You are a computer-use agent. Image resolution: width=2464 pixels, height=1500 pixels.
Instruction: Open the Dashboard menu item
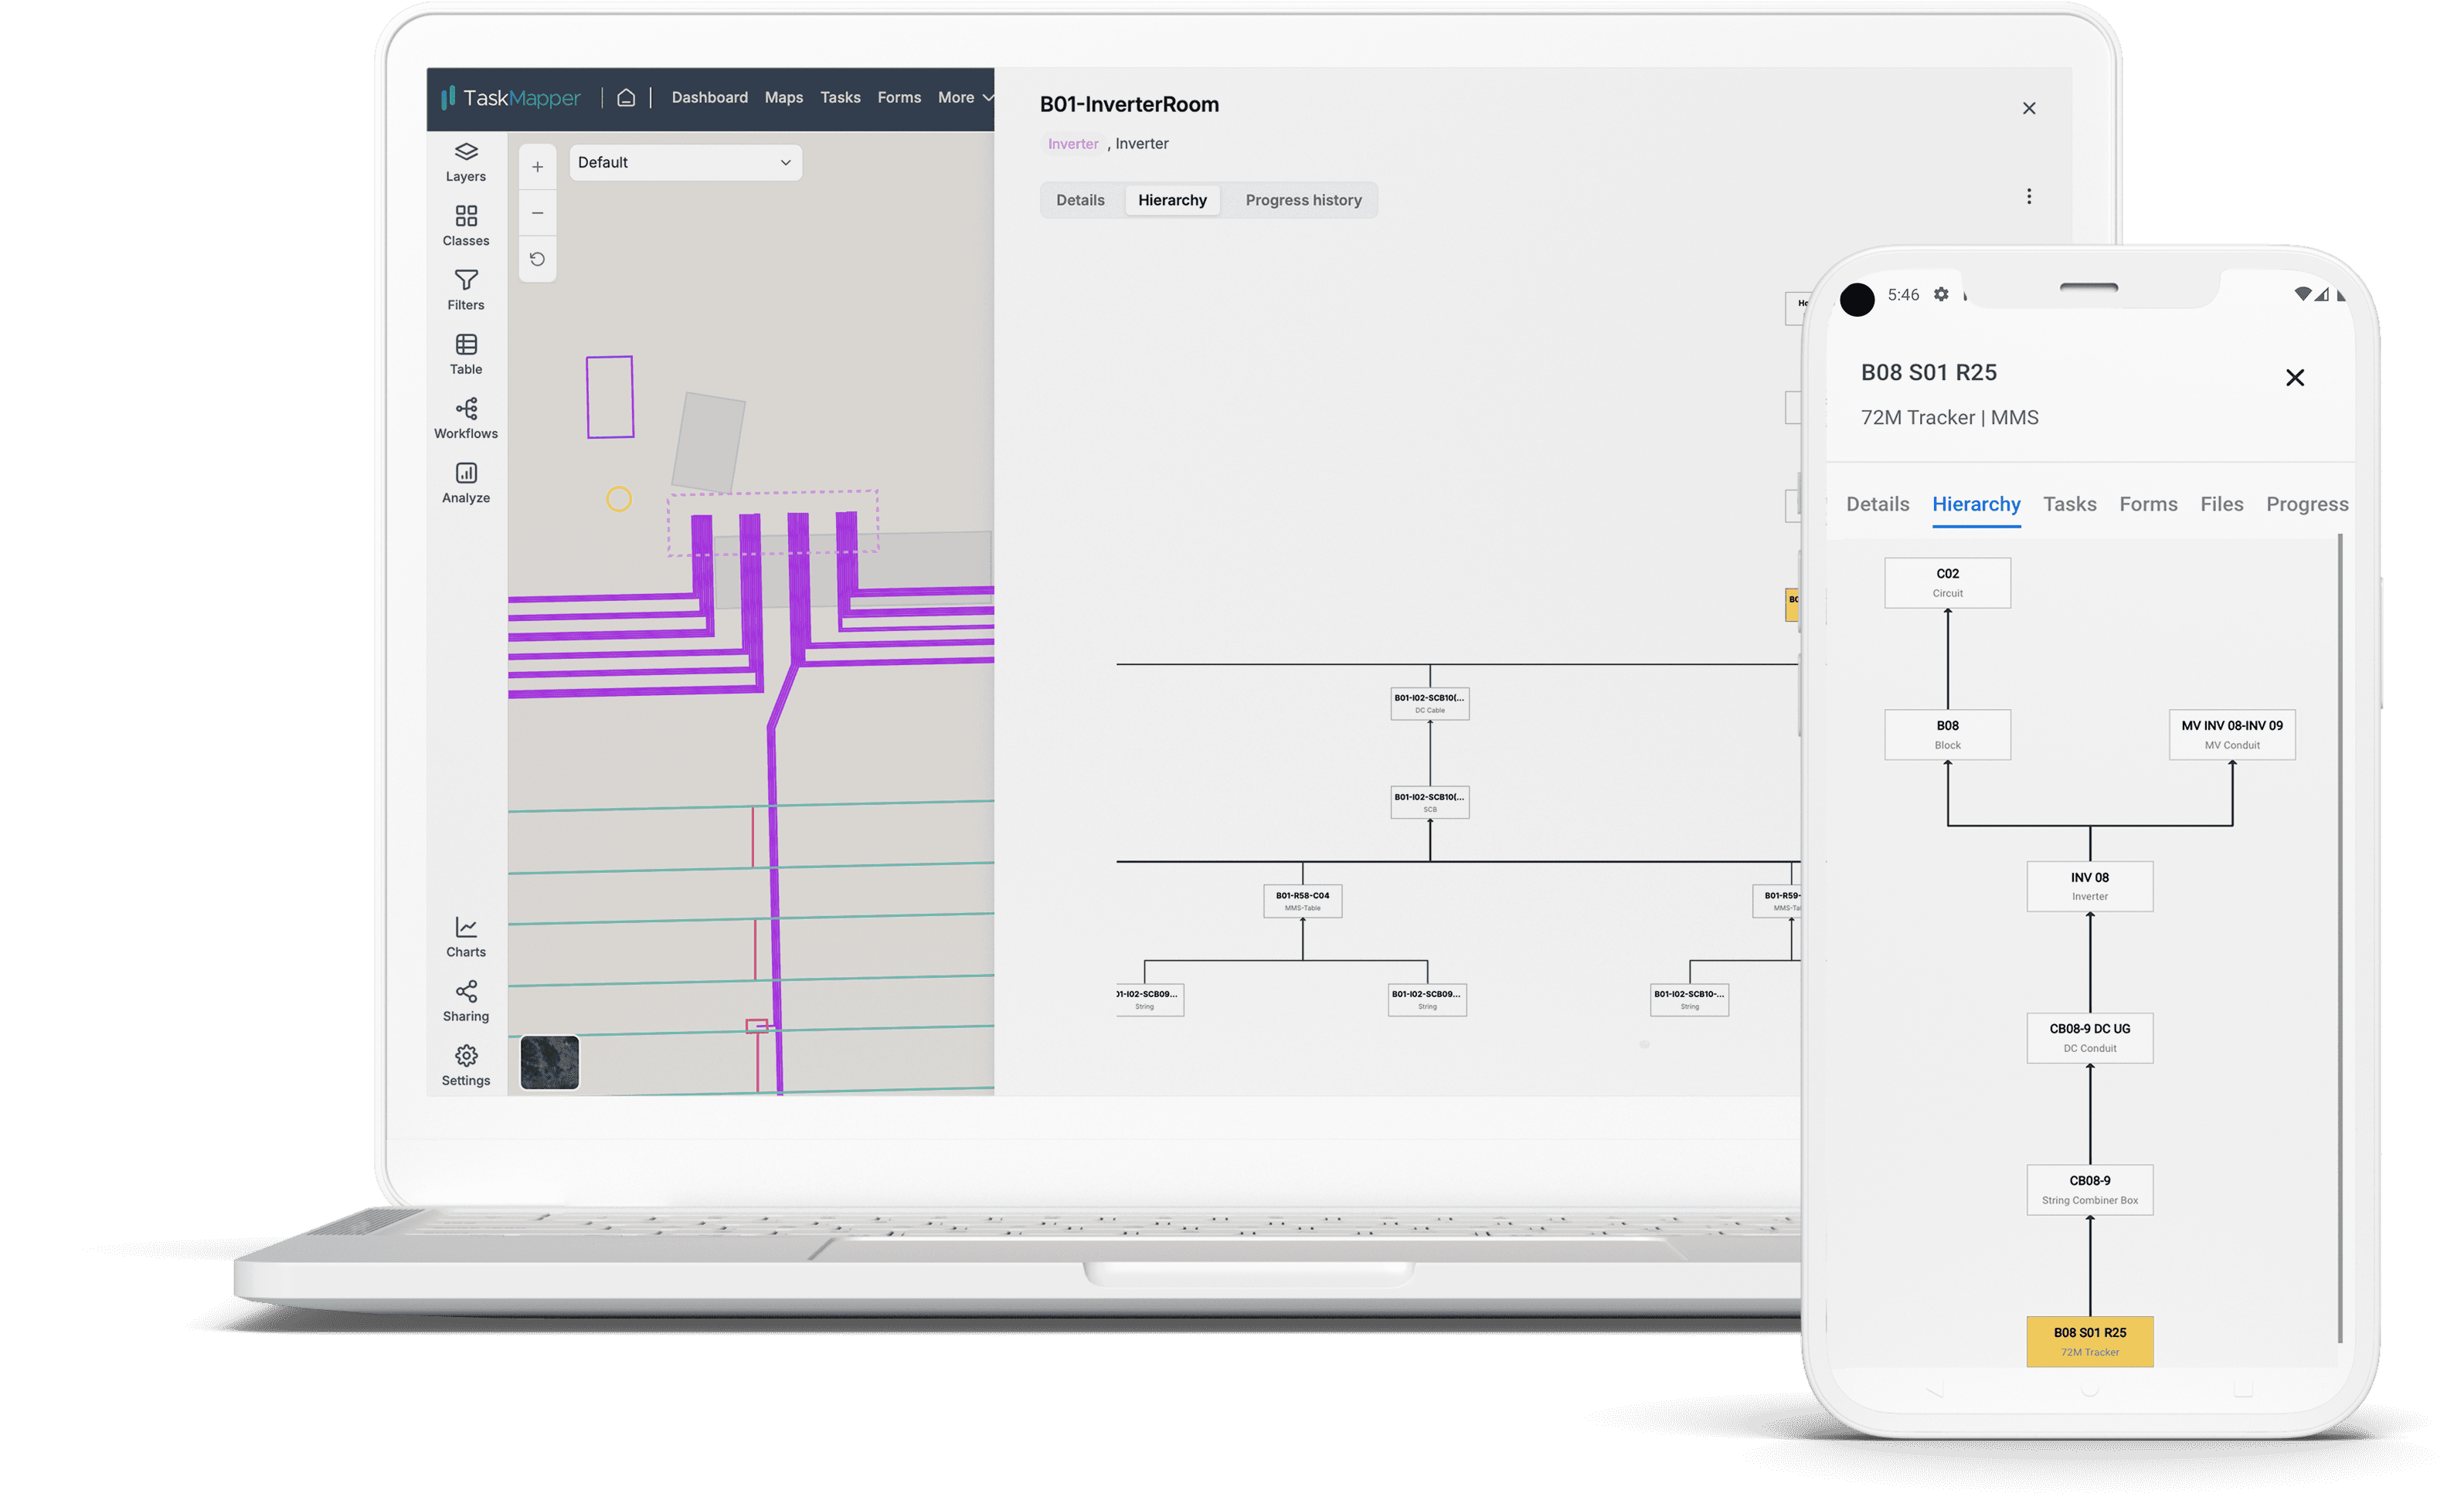[x=709, y=97]
